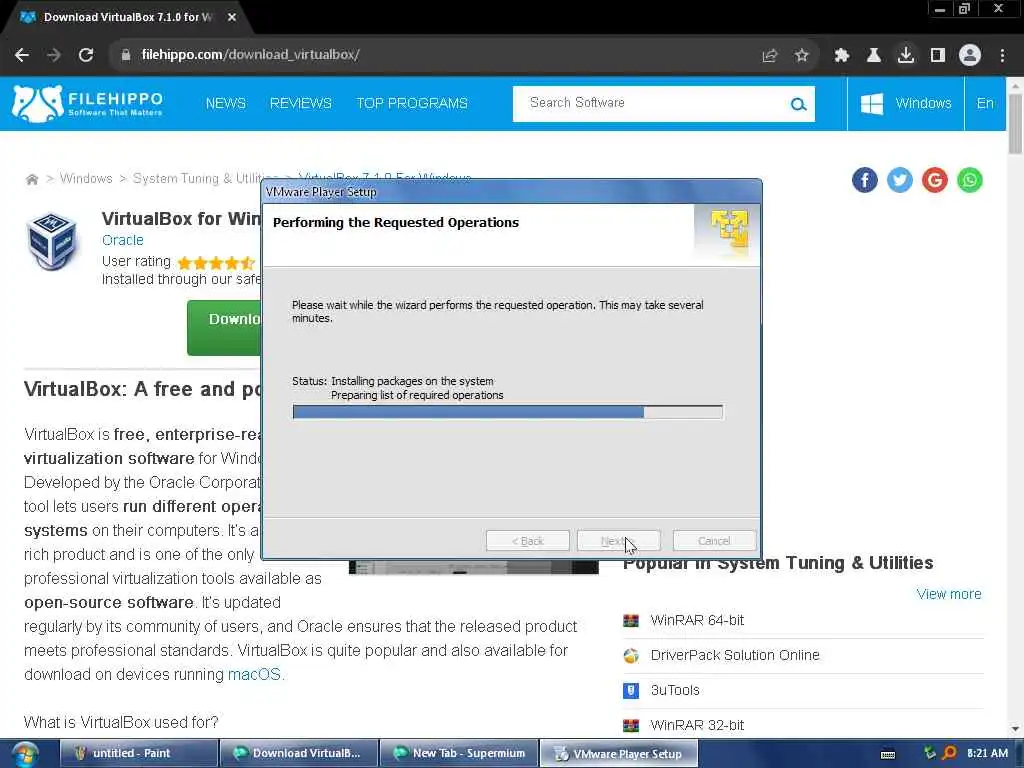Toggle the browser side panel icon
Screen dimensions: 1024x768
[937, 56]
